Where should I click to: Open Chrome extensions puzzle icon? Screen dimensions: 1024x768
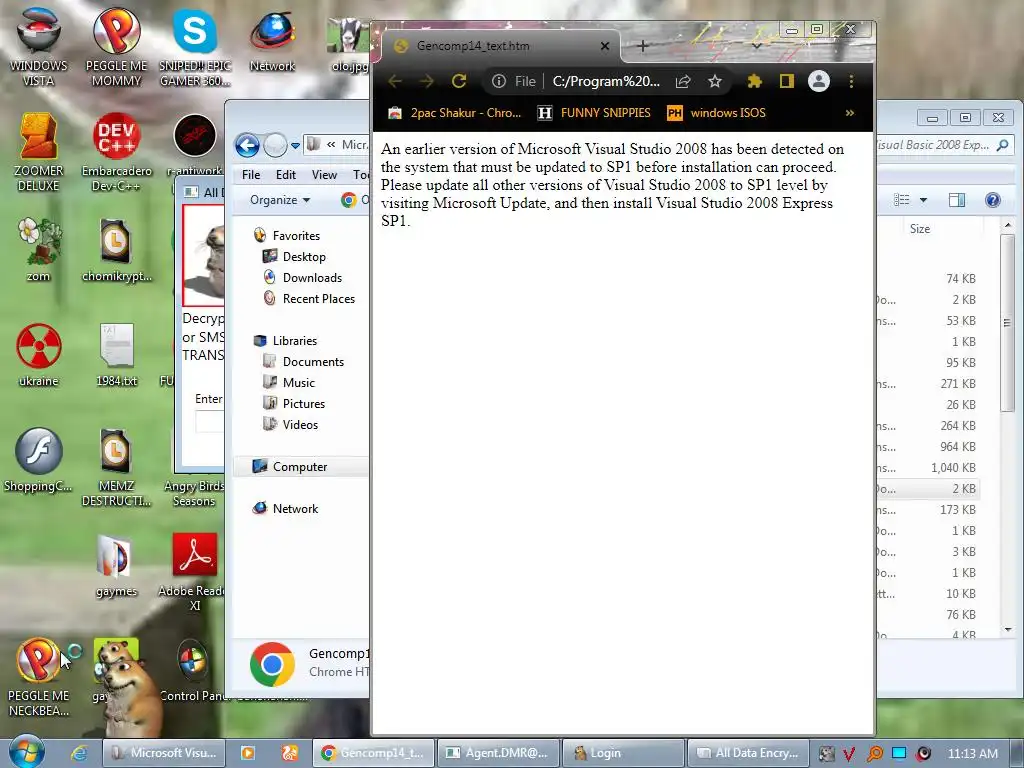tap(754, 81)
